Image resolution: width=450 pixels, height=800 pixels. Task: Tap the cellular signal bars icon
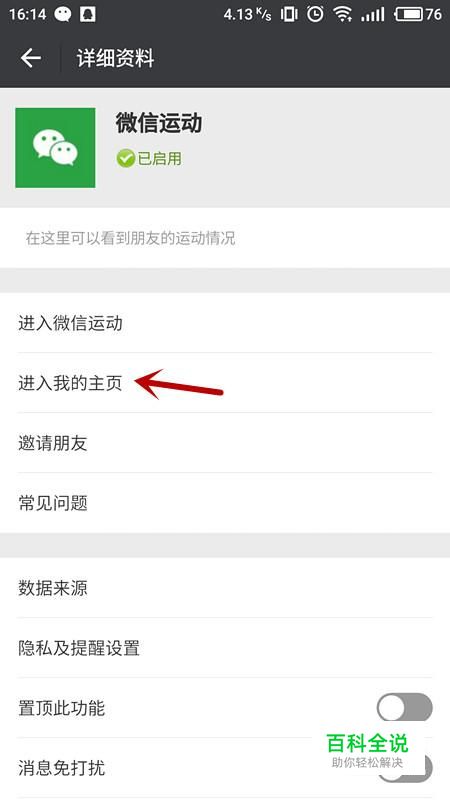[372, 14]
